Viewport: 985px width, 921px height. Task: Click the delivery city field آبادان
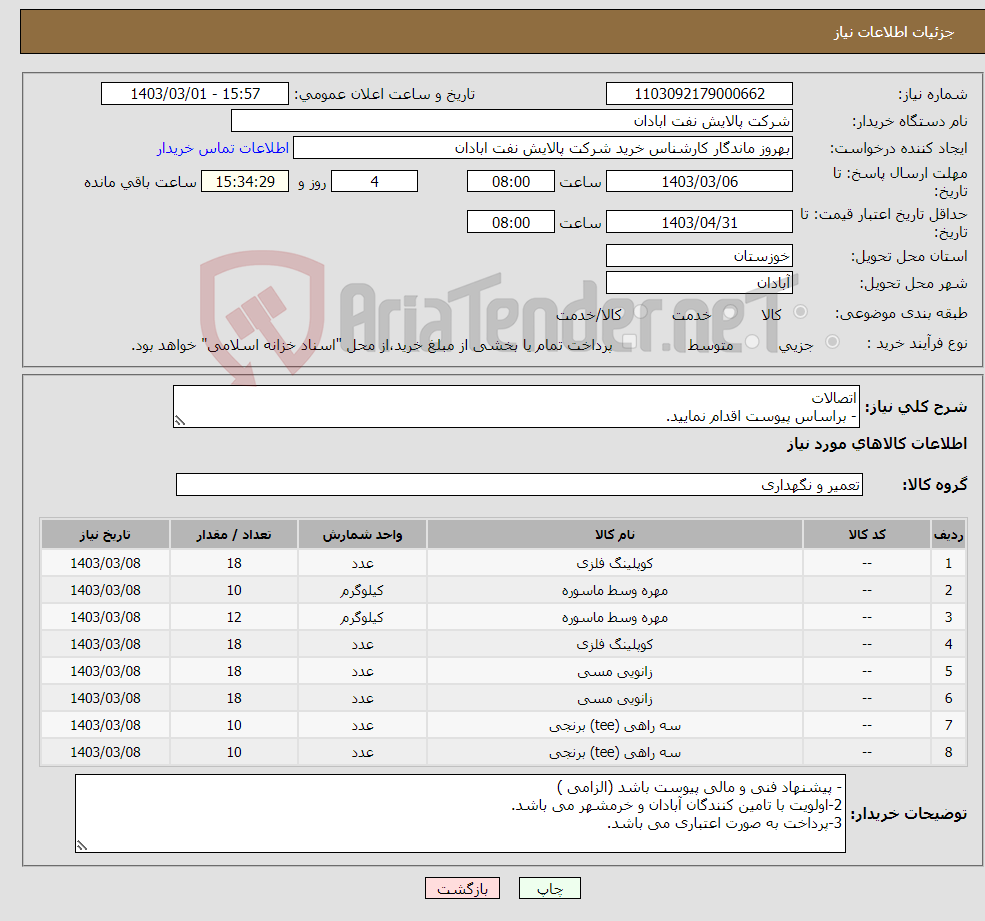tap(699, 283)
